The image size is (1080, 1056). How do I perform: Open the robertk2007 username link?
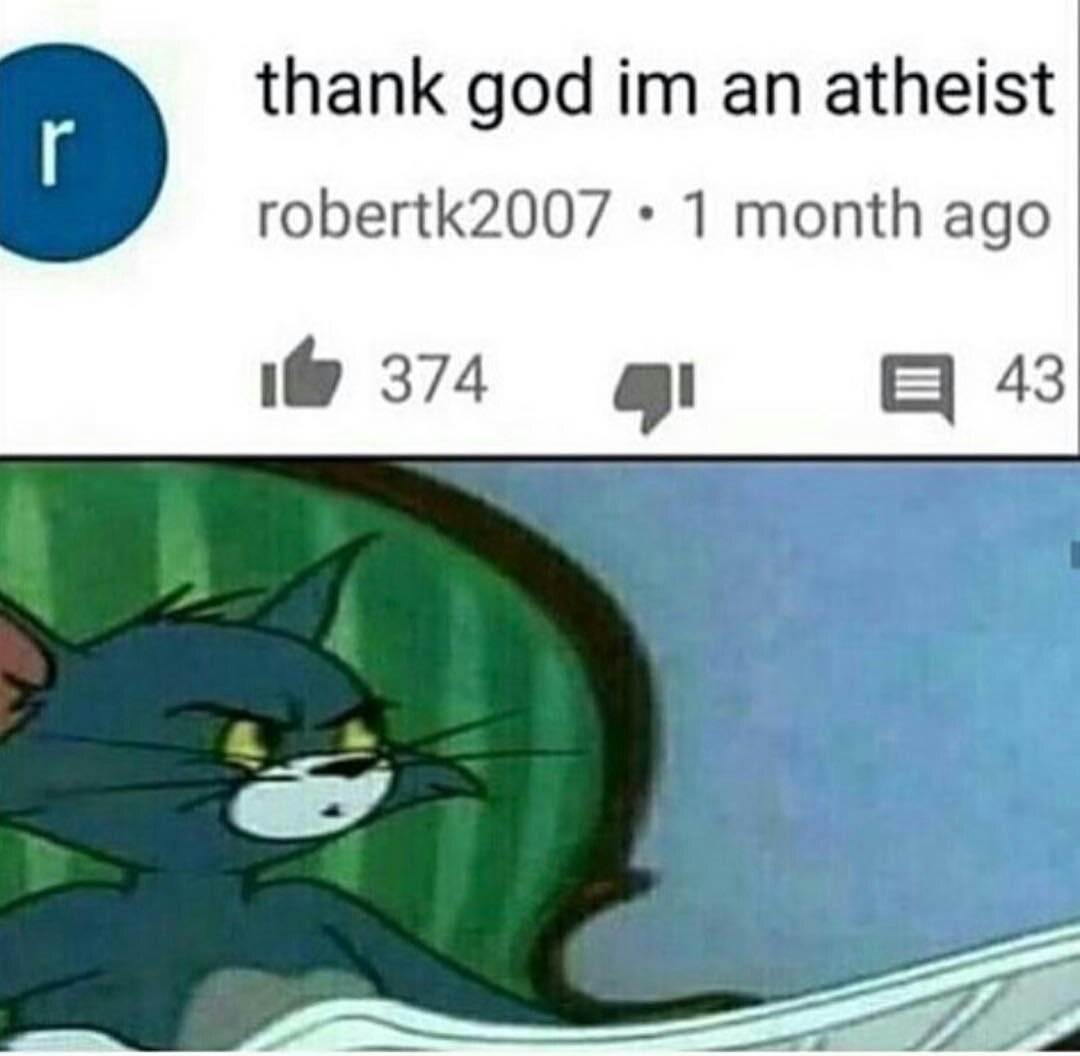point(433,215)
